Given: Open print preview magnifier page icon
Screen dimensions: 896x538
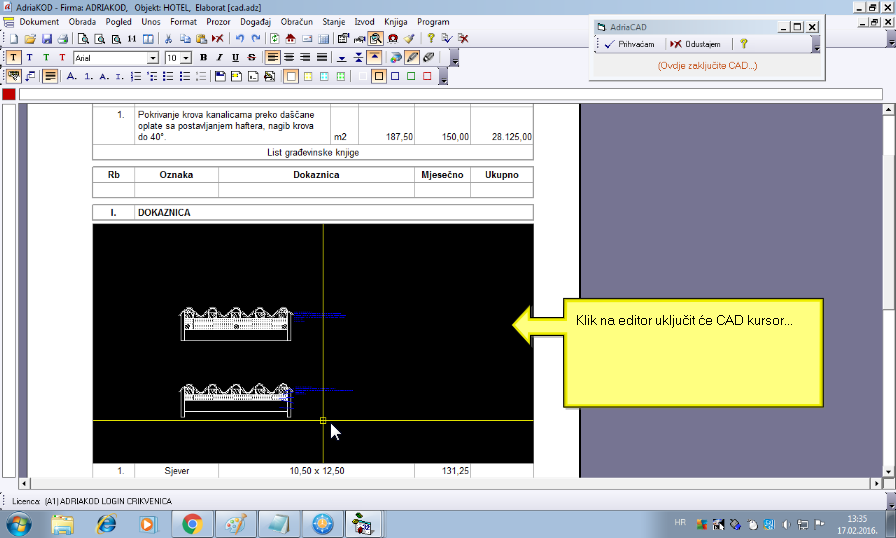Looking at the screenshot, I should [83, 39].
